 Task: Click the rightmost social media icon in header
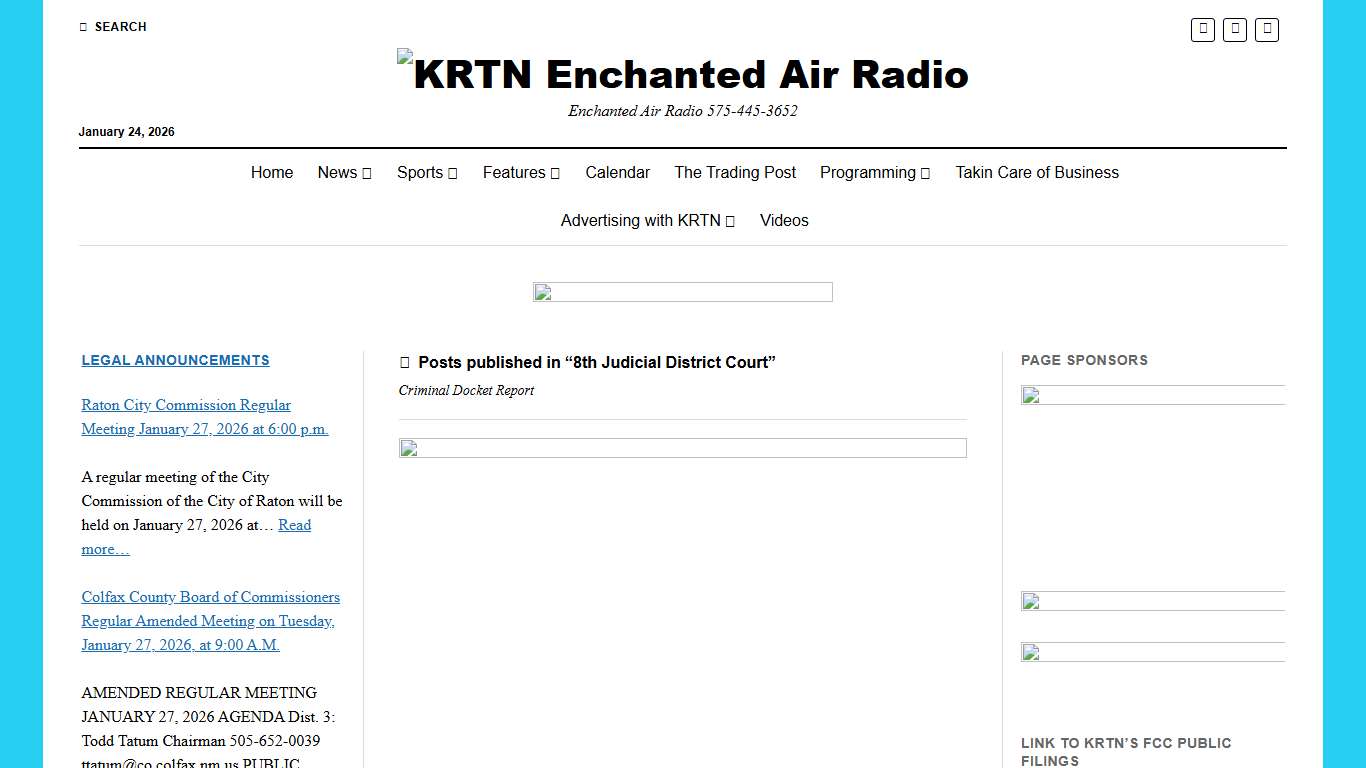click(1266, 30)
